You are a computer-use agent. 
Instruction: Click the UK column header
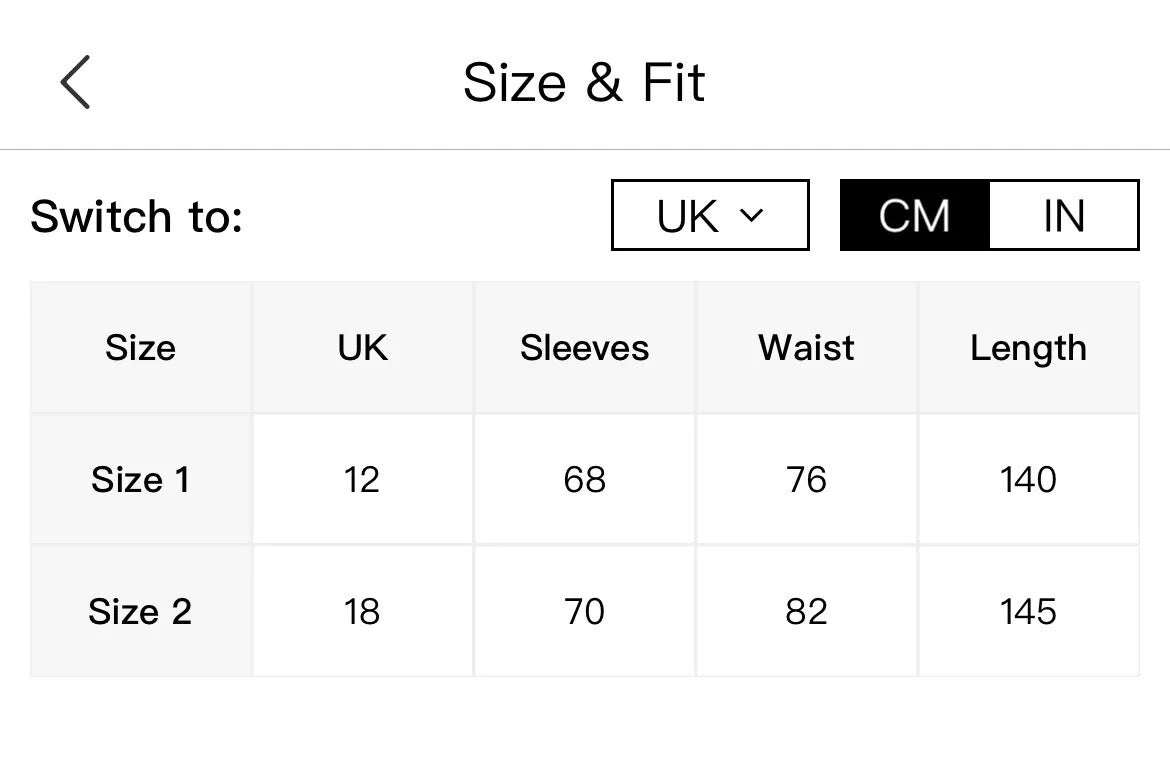(363, 348)
